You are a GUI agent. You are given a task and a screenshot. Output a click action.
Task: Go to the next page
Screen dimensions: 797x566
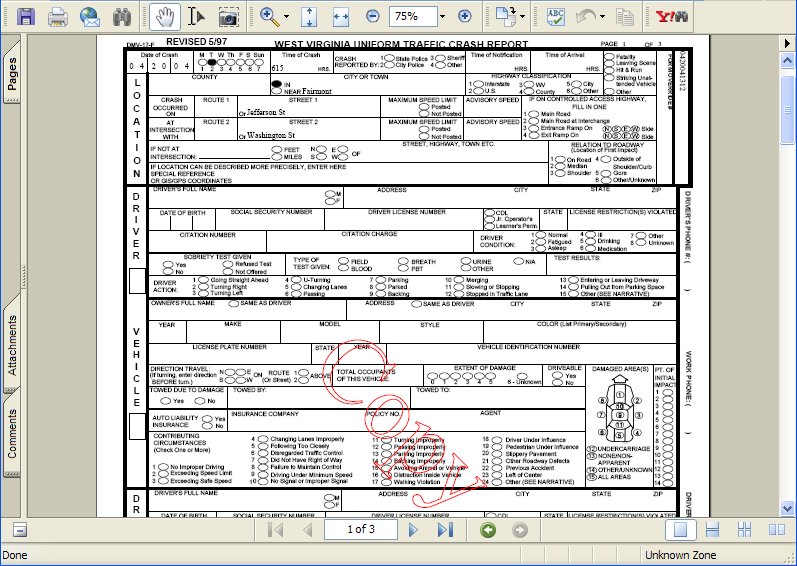point(413,530)
